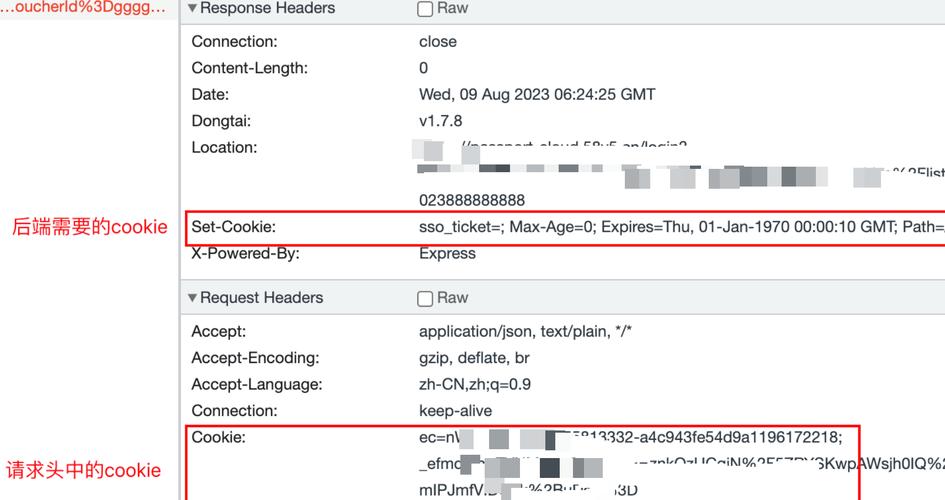Click the Accept value application/json

tap(525, 331)
